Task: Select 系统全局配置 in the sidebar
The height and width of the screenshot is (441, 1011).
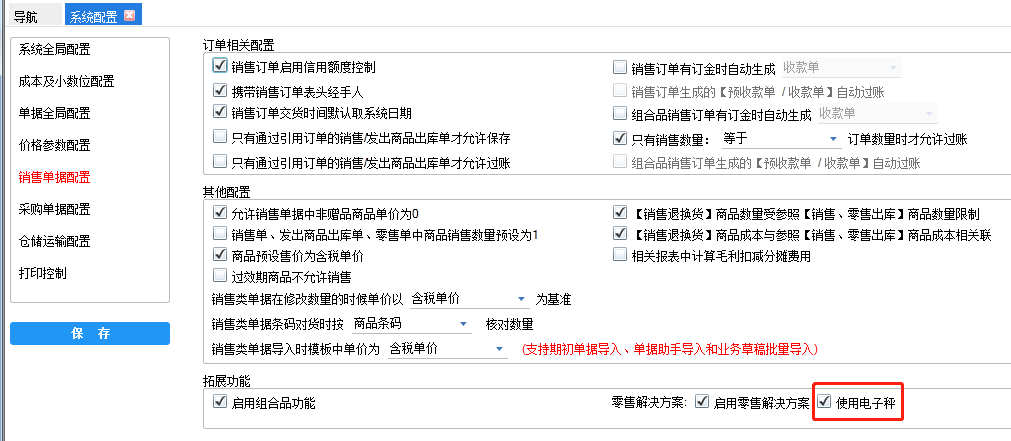Action: click(x=55, y=49)
